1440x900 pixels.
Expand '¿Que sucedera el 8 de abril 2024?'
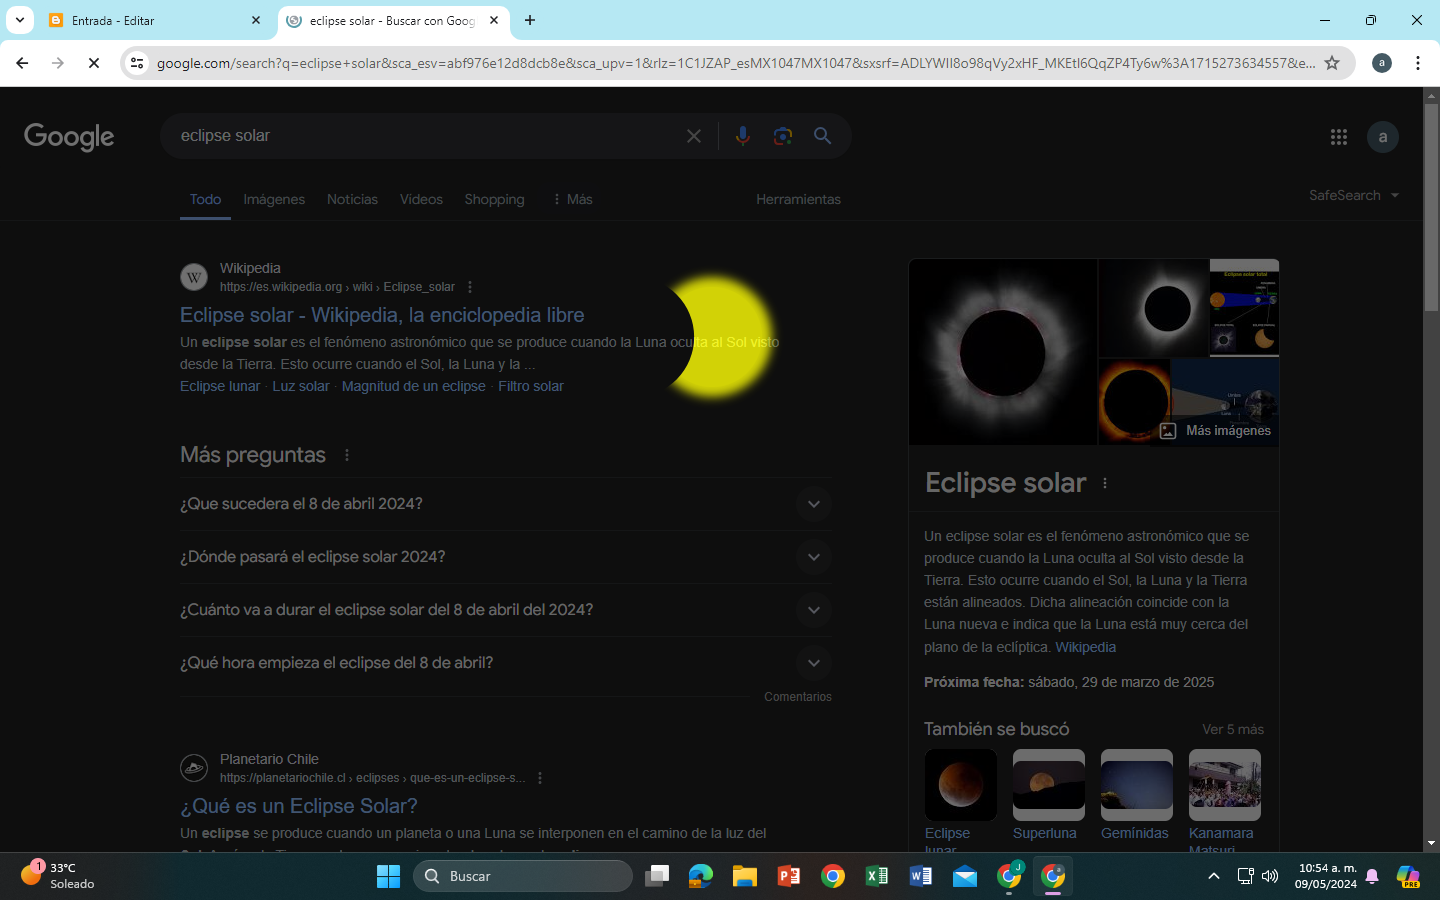pyautogui.click(x=506, y=504)
